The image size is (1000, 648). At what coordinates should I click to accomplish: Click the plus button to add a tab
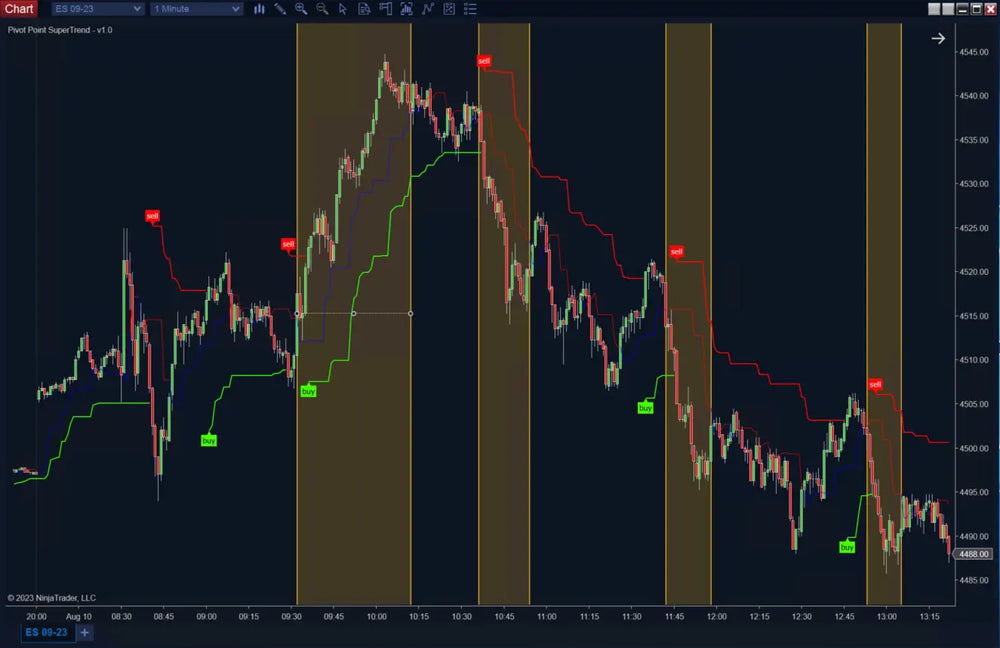(x=84, y=632)
